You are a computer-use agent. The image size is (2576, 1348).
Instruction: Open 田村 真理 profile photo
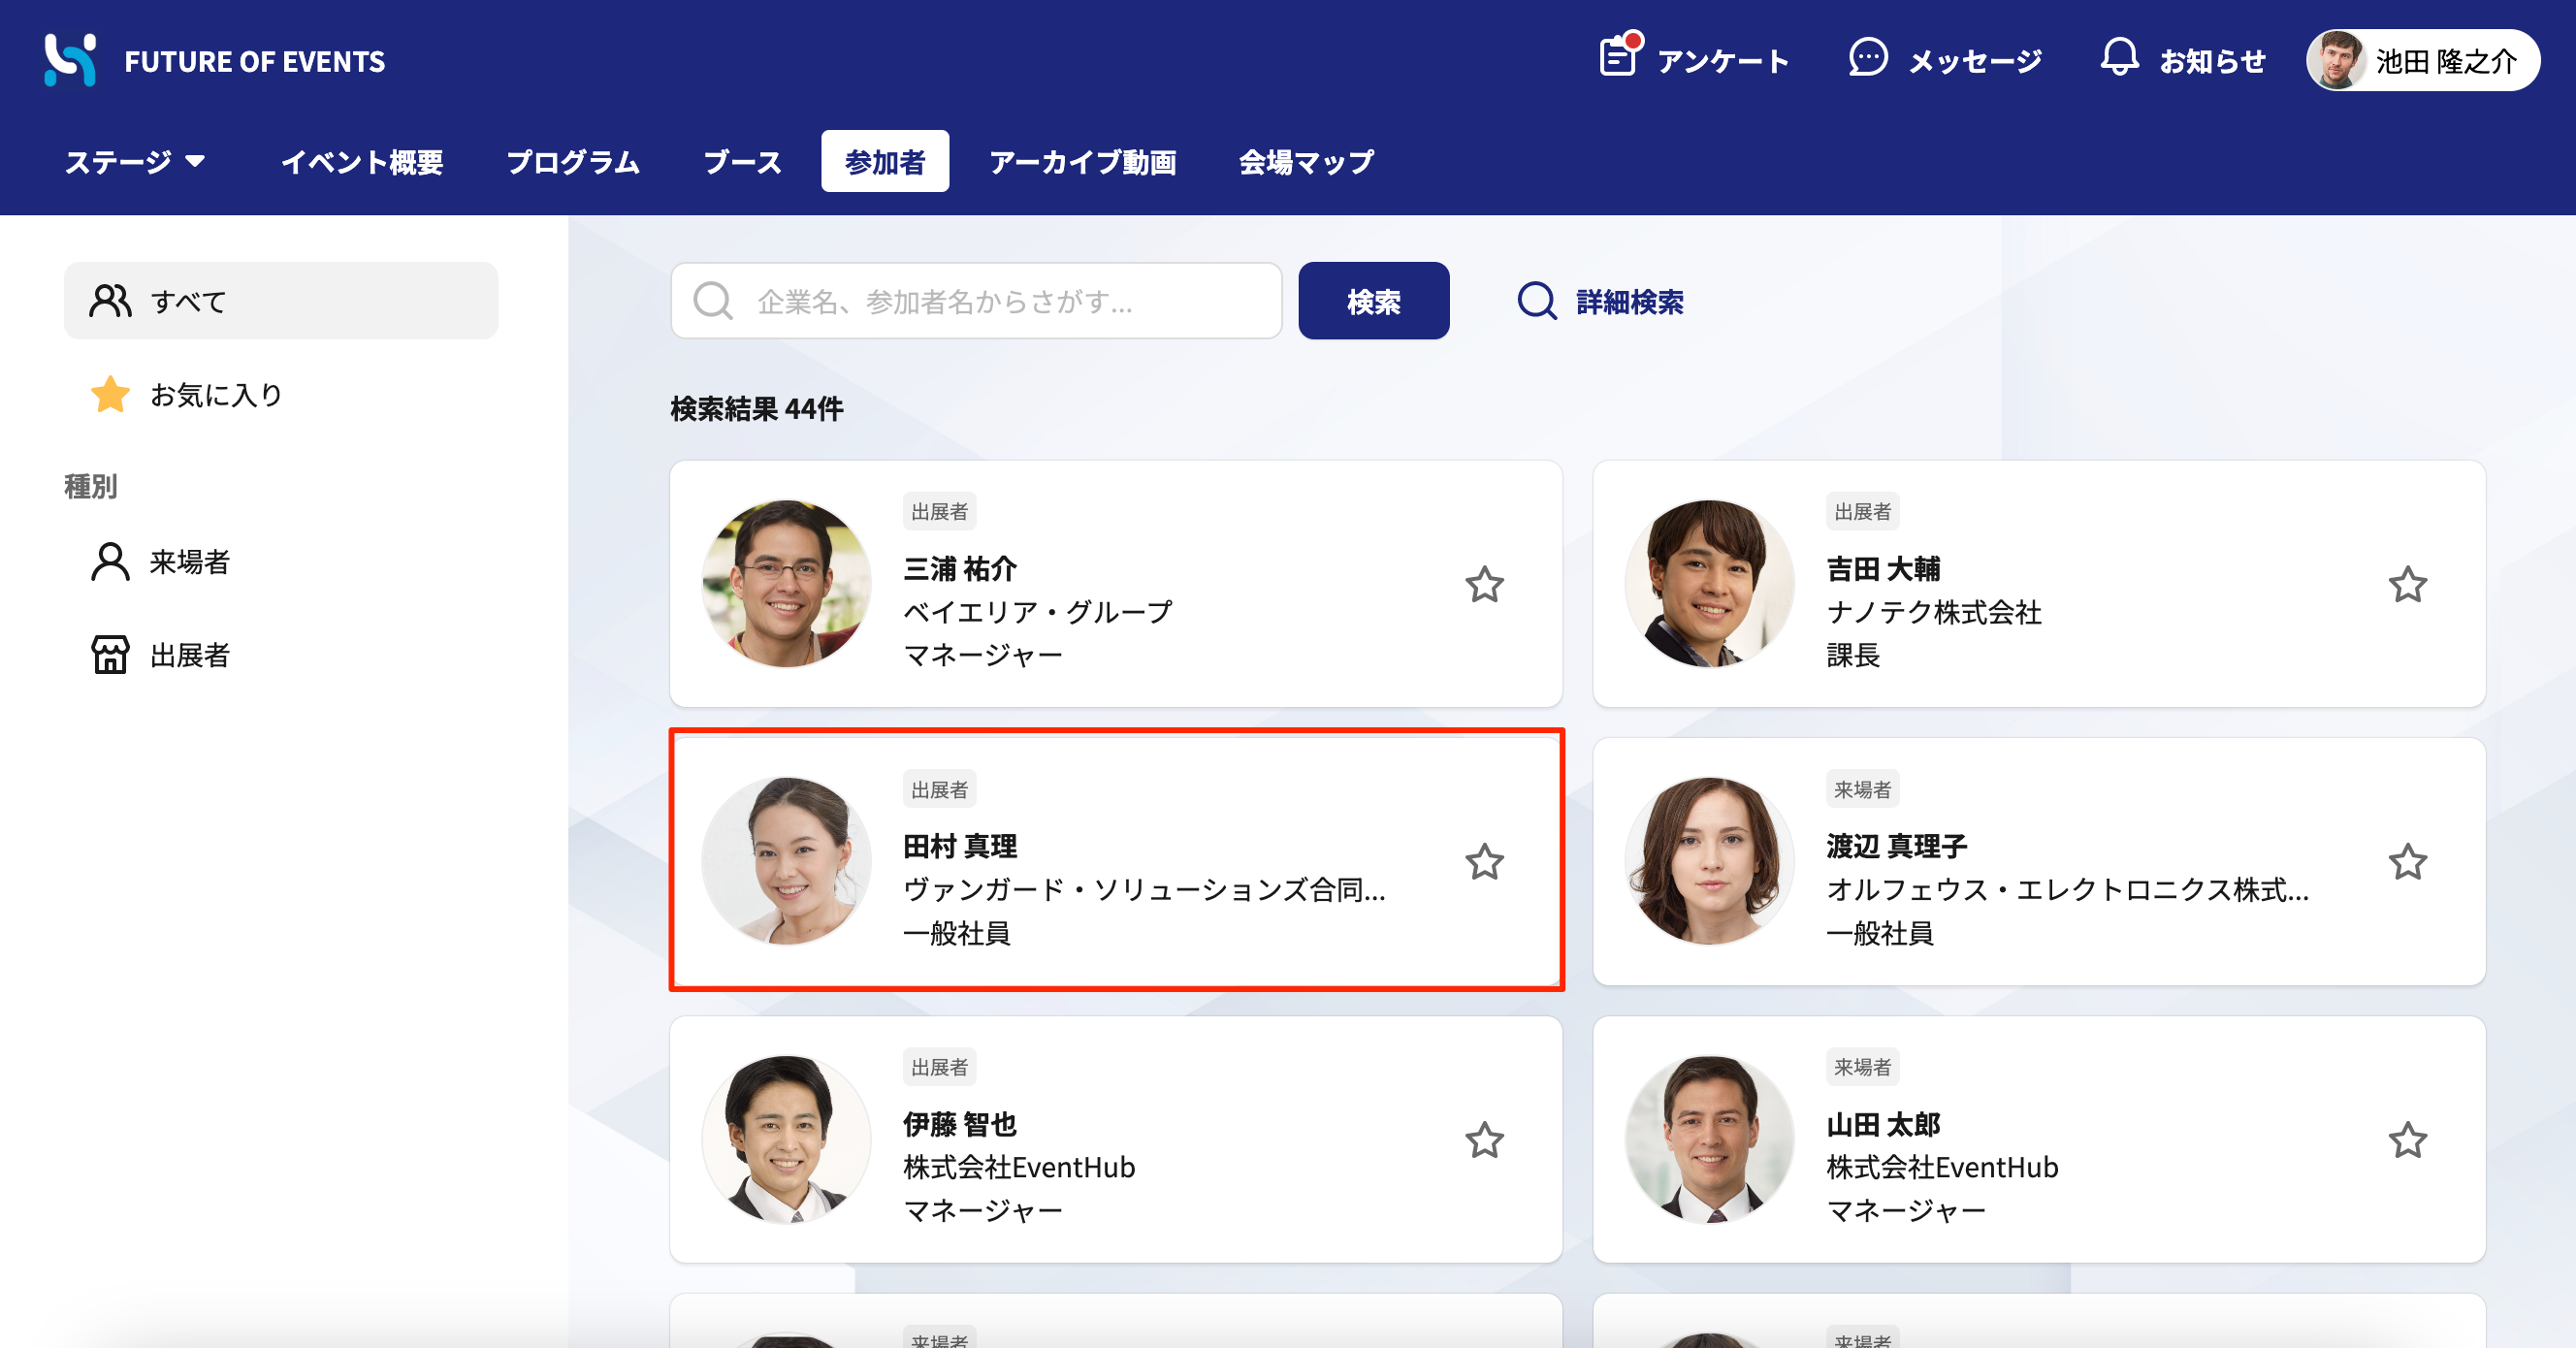[x=786, y=861]
